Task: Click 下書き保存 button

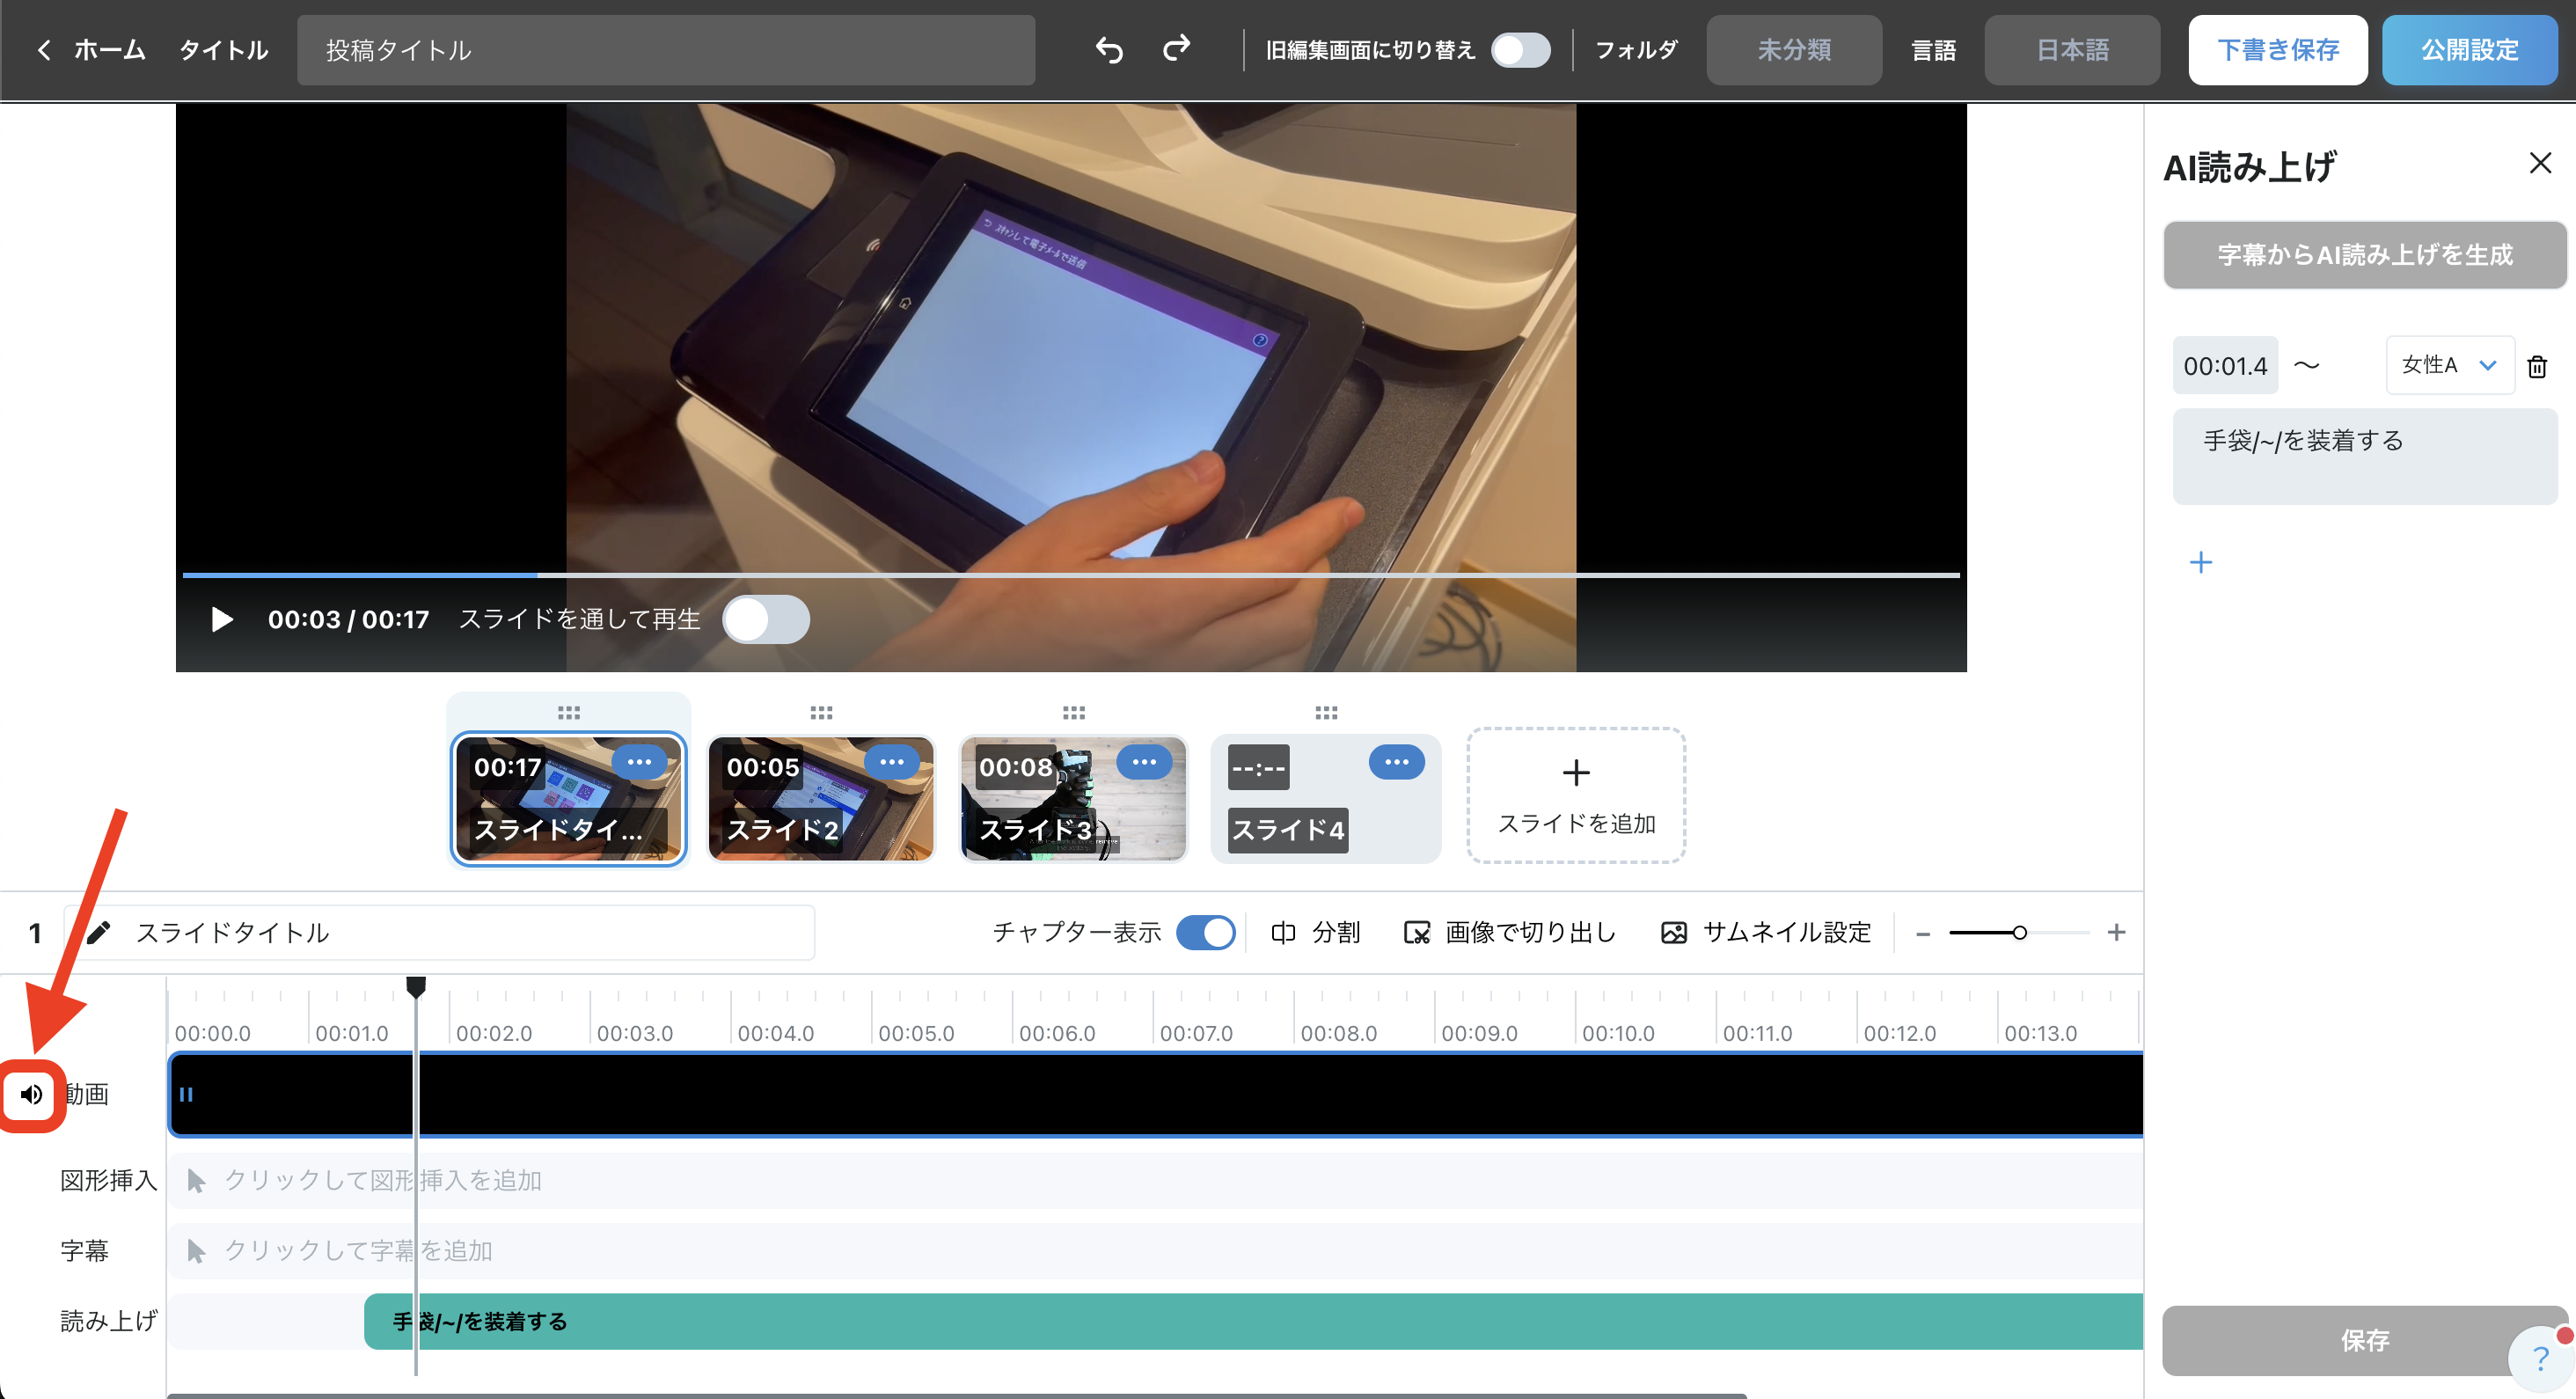Action: pyautogui.click(x=2276, y=50)
